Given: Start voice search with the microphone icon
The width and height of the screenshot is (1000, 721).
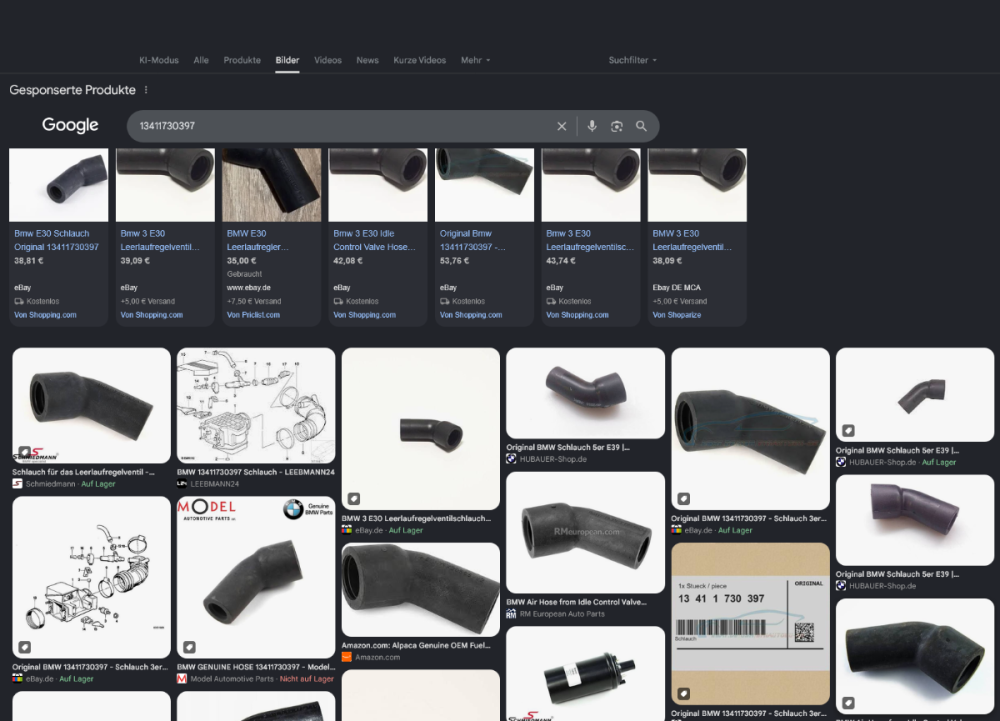Looking at the screenshot, I should pos(592,126).
